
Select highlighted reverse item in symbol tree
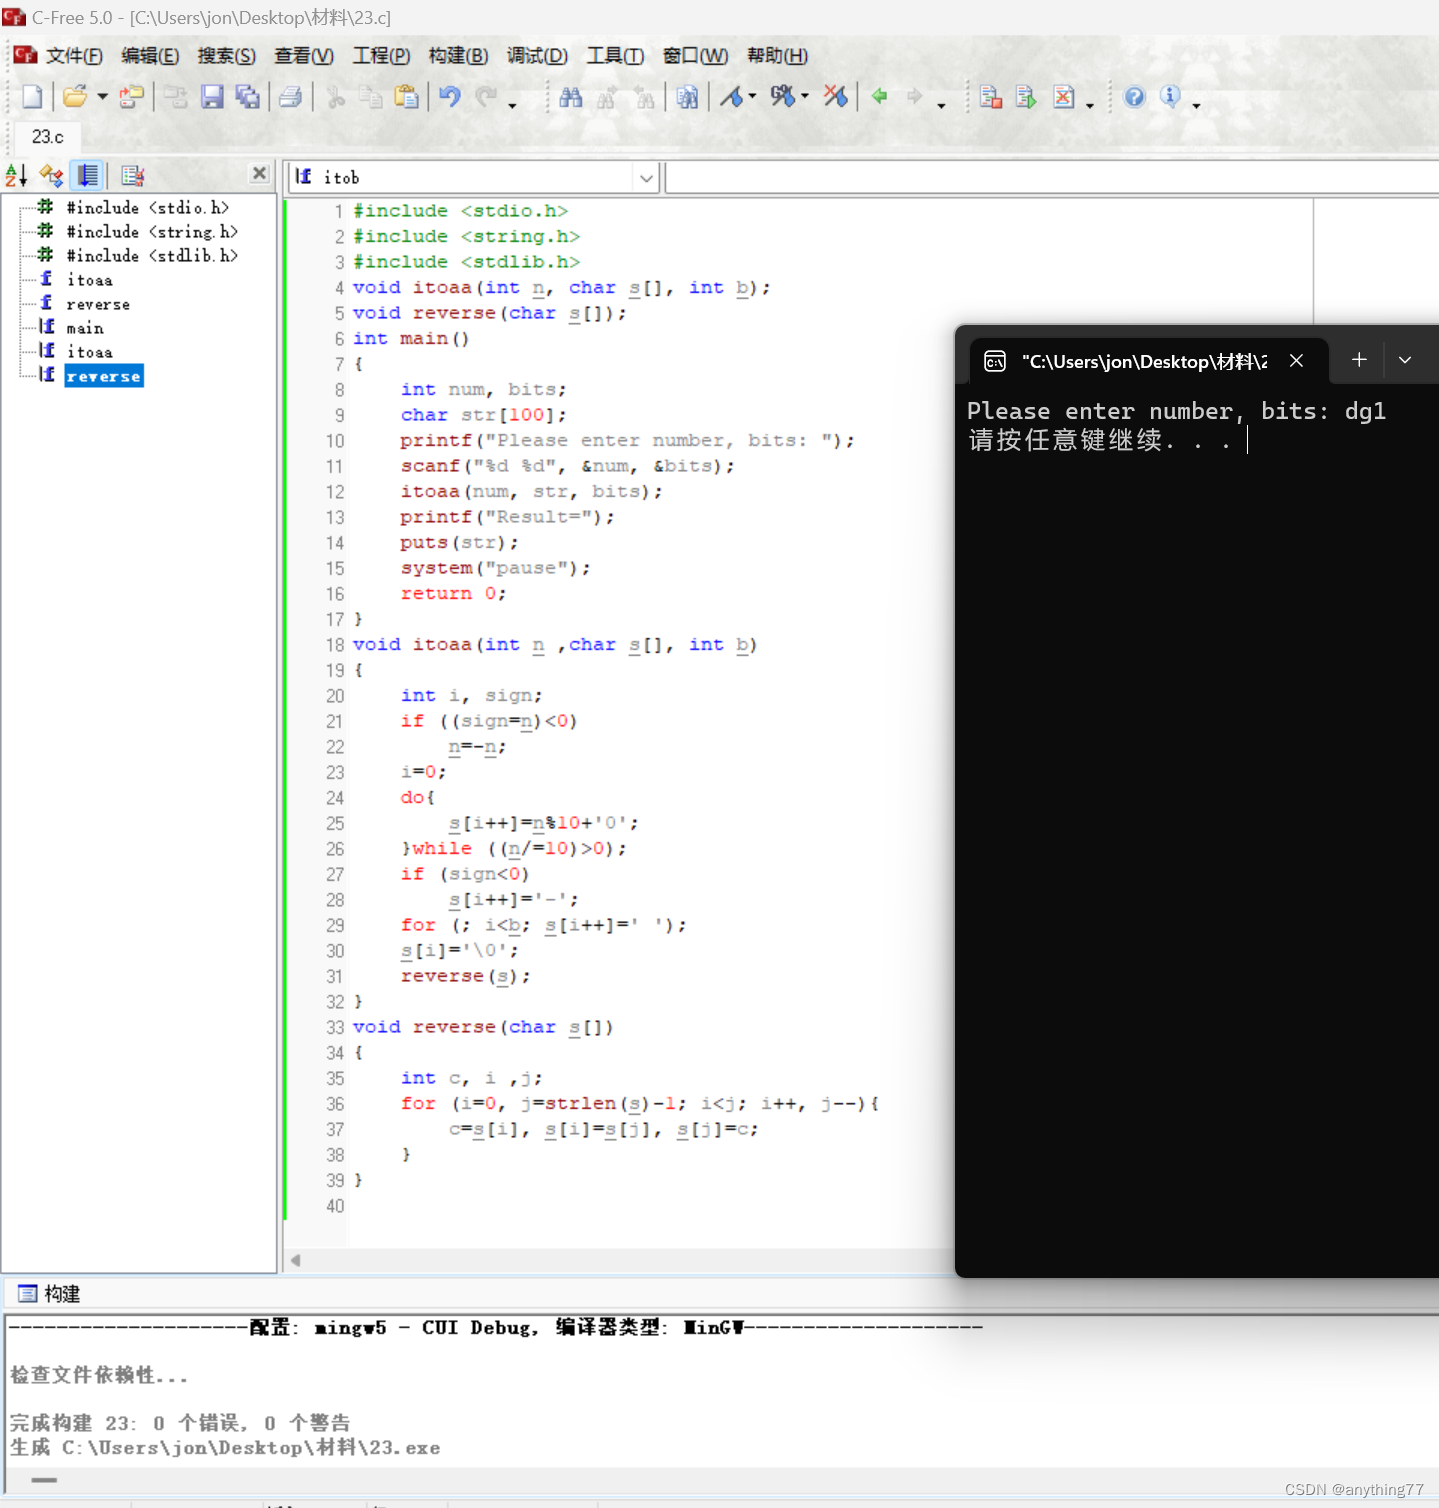click(x=104, y=376)
